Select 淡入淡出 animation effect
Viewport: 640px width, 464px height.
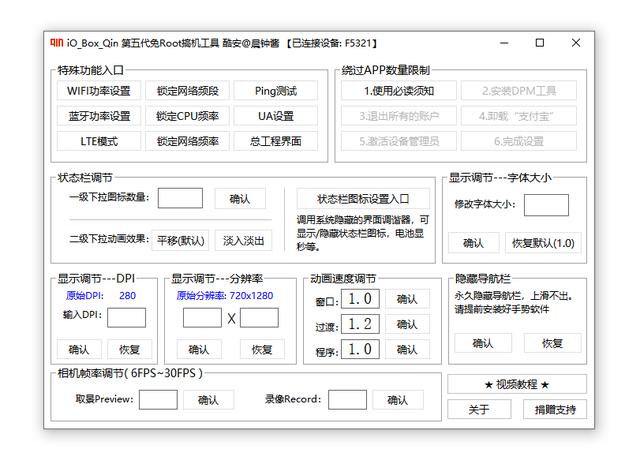pos(243,240)
